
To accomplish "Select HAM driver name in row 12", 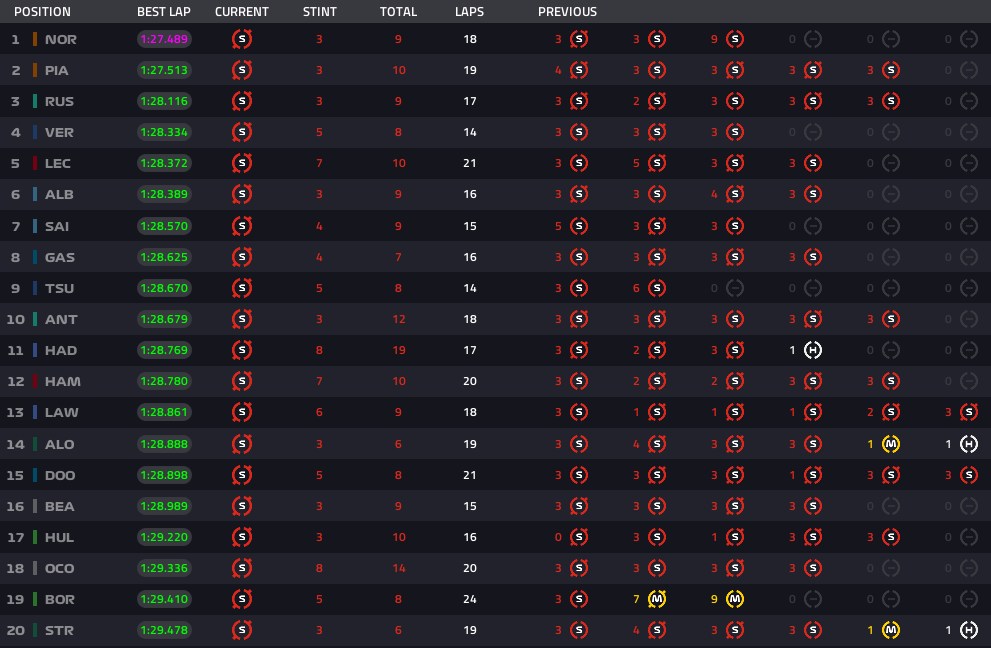I will pyautogui.click(x=63, y=381).
